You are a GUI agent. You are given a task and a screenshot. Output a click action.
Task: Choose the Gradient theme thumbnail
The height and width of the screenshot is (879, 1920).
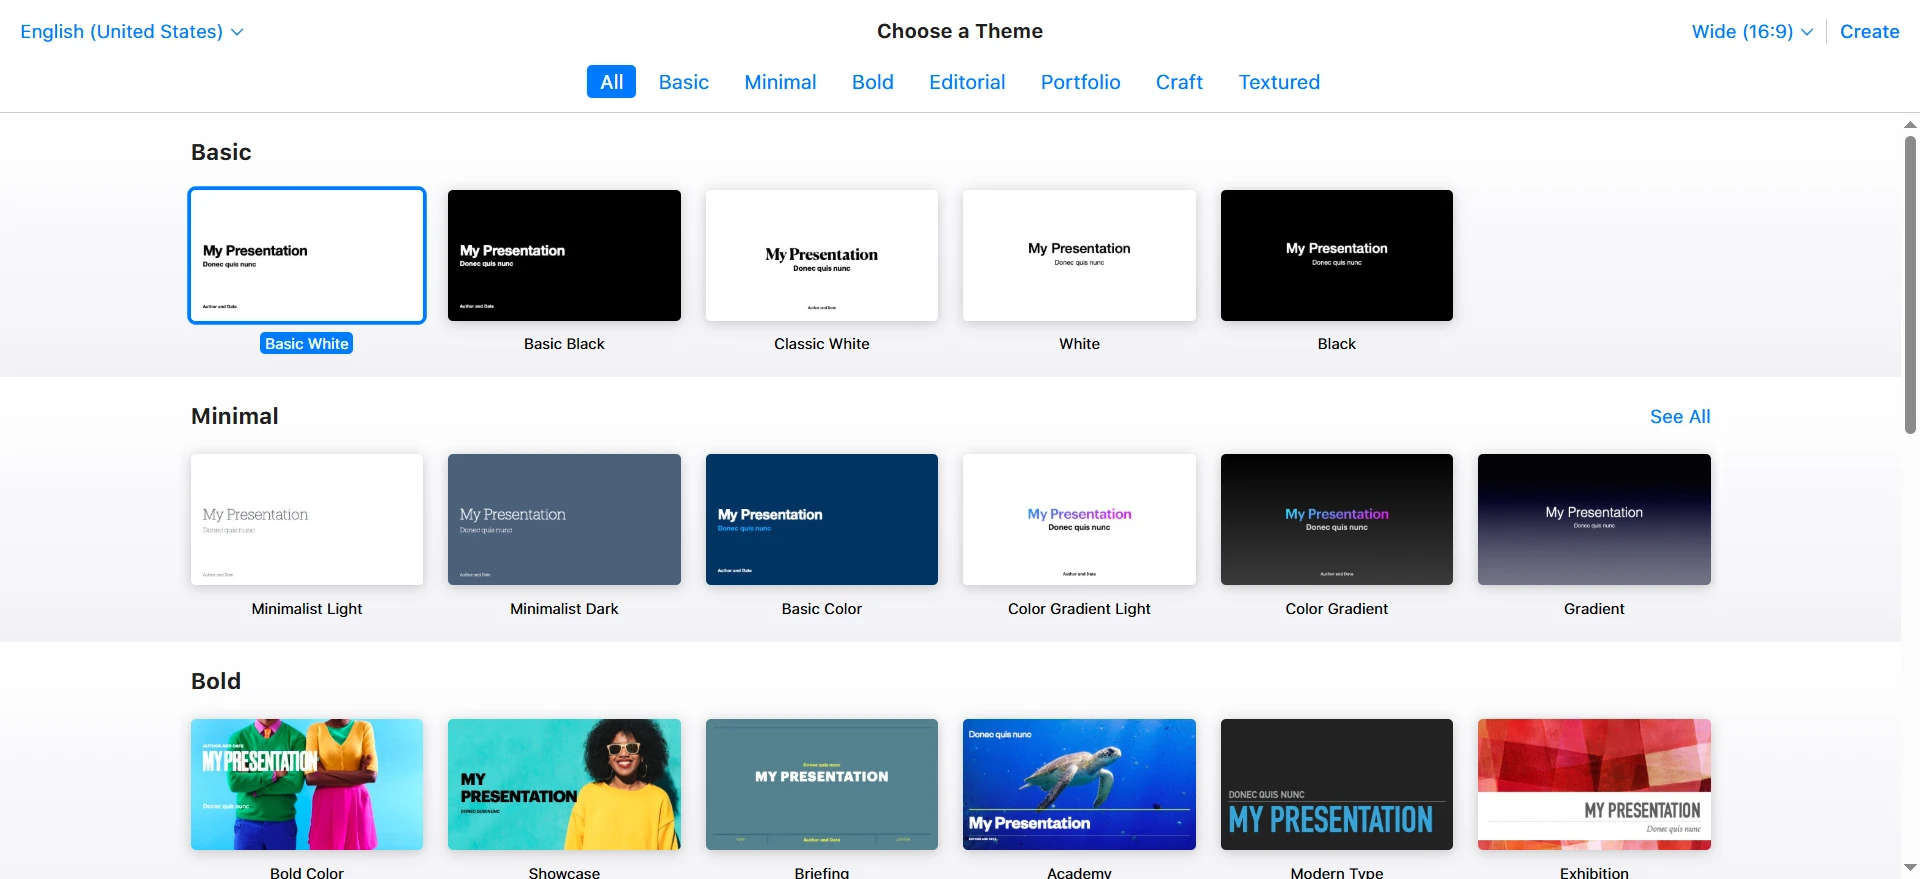[x=1594, y=520]
